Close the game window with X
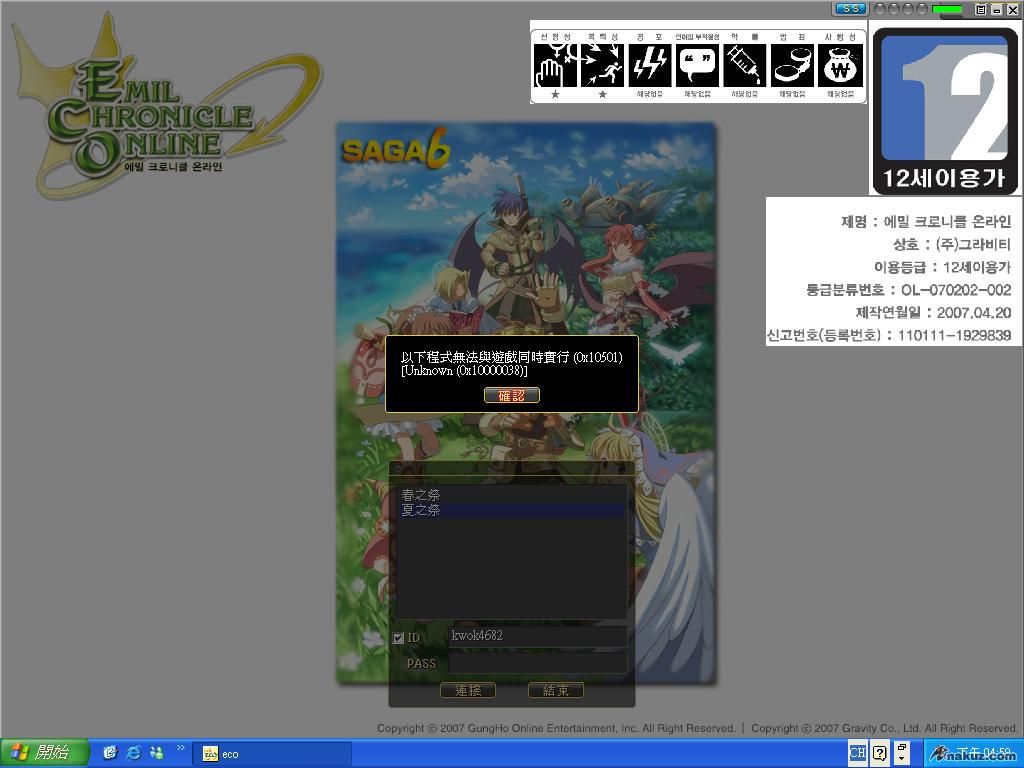Viewport: 1024px width, 768px height. (x=1012, y=9)
